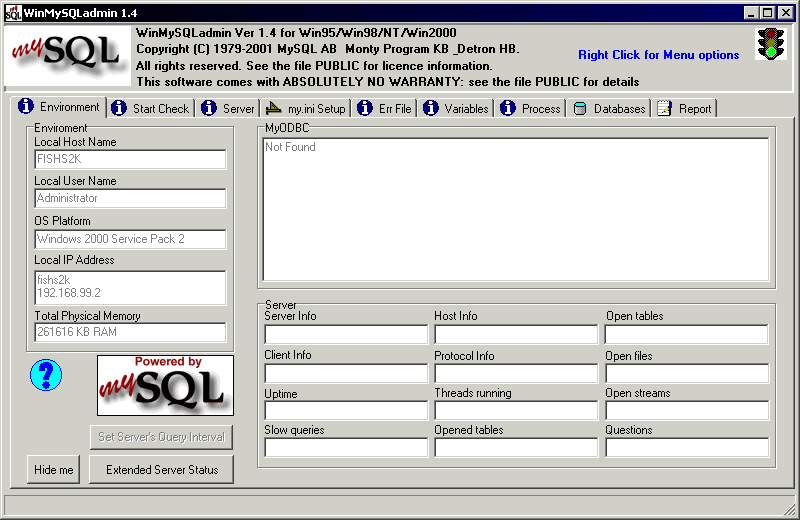This screenshot has width=800, height=520.
Task: Click the Hide me button
Action: [54, 469]
